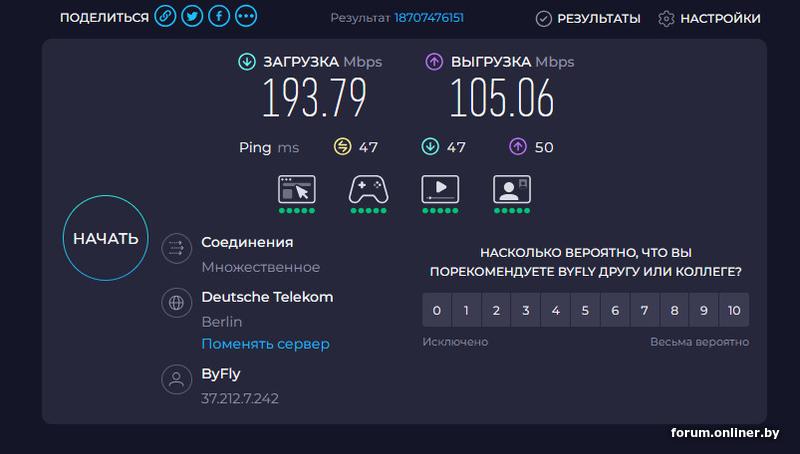800x454 pixels.
Task: Click the Deutsche Telekom server globe icon
Action: (177, 302)
